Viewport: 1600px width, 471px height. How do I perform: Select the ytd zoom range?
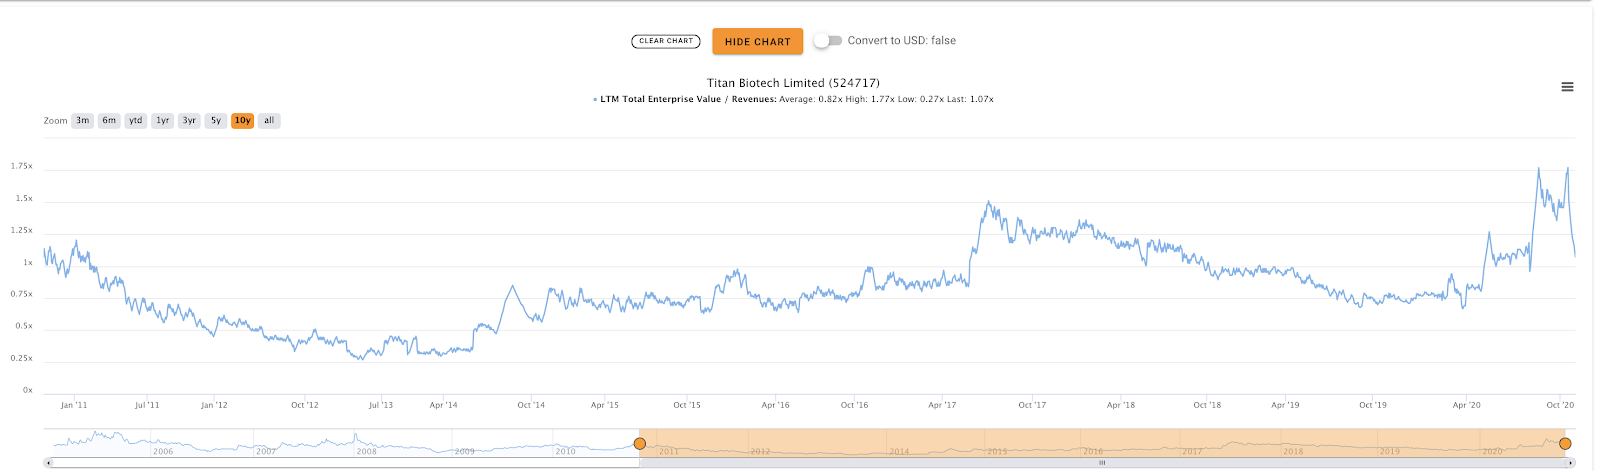click(x=136, y=121)
